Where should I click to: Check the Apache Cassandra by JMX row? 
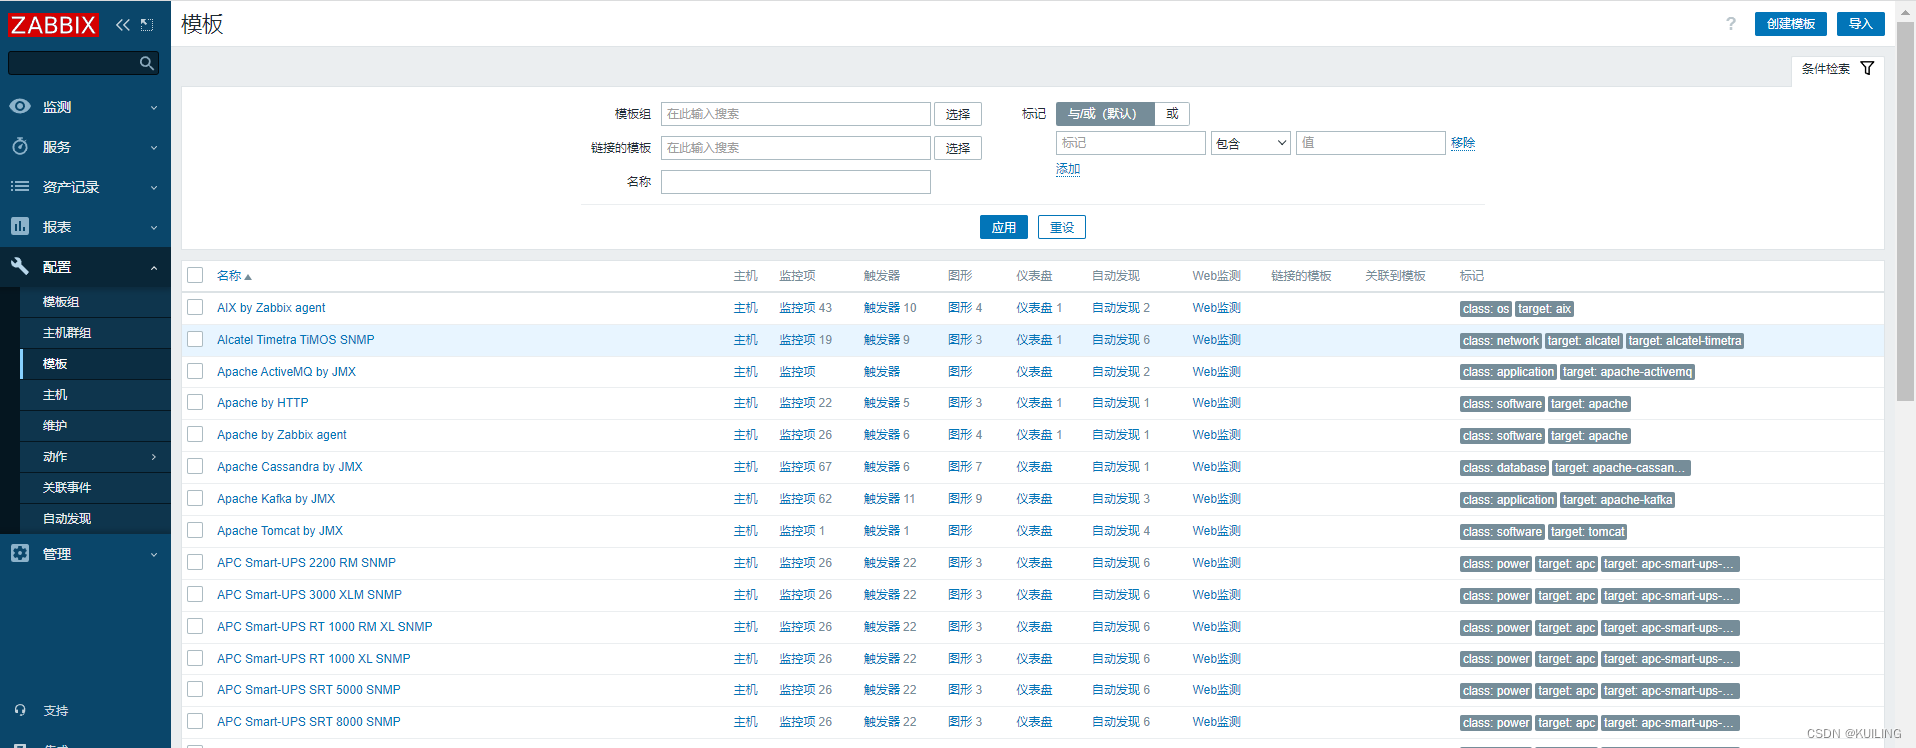195,466
